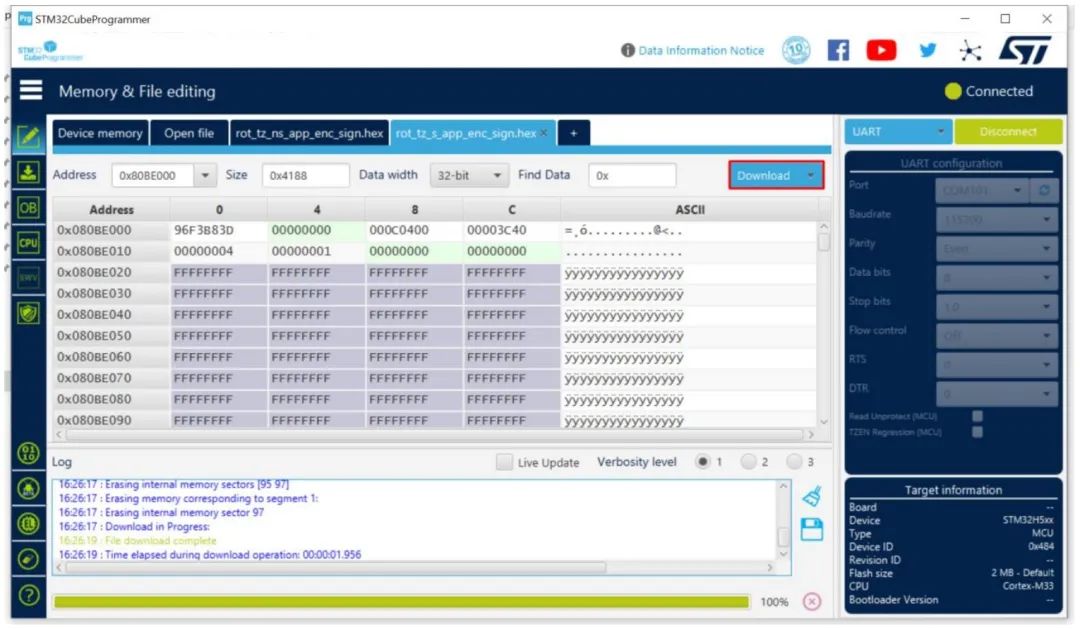Click the Size input field
This screenshot has height=629, width=1080.
coord(305,176)
